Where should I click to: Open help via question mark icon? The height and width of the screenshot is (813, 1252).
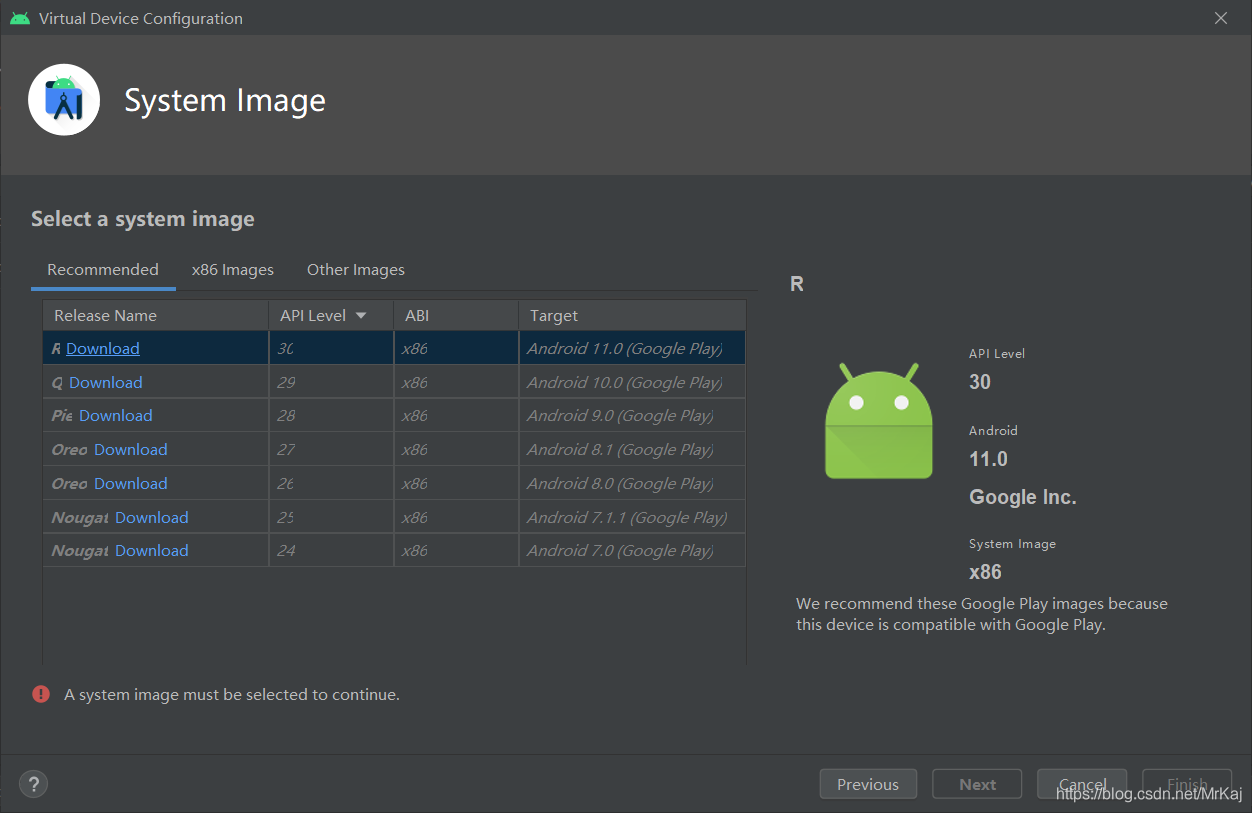click(x=34, y=784)
